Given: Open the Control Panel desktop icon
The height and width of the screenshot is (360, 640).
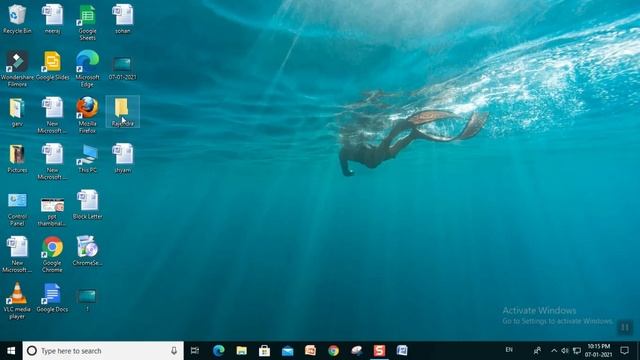Looking at the screenshot, I should 17,209.
